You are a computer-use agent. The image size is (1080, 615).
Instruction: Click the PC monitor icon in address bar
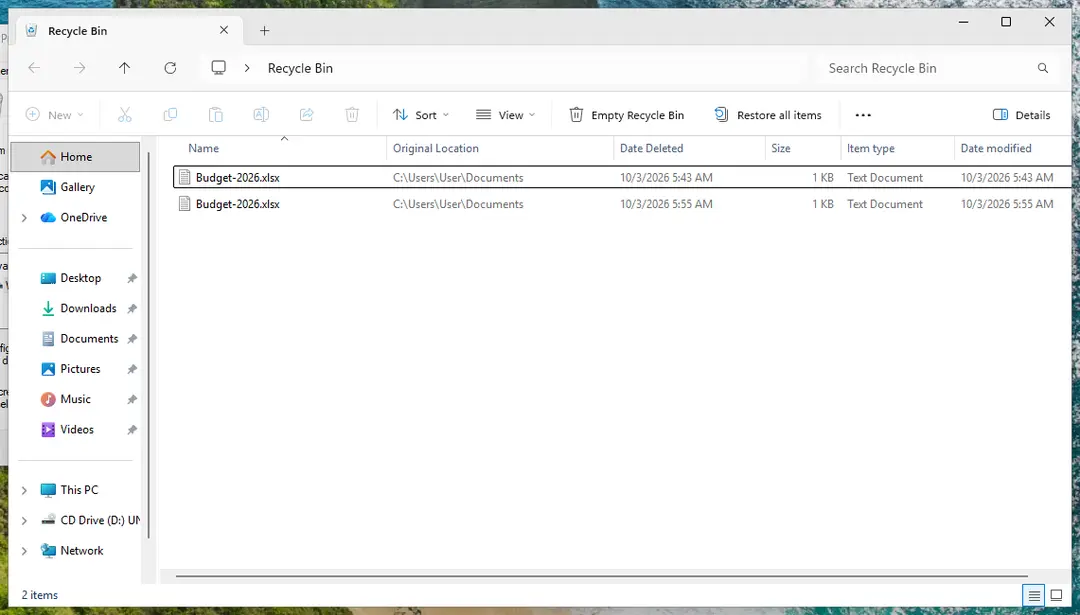[x=218, y=67]
